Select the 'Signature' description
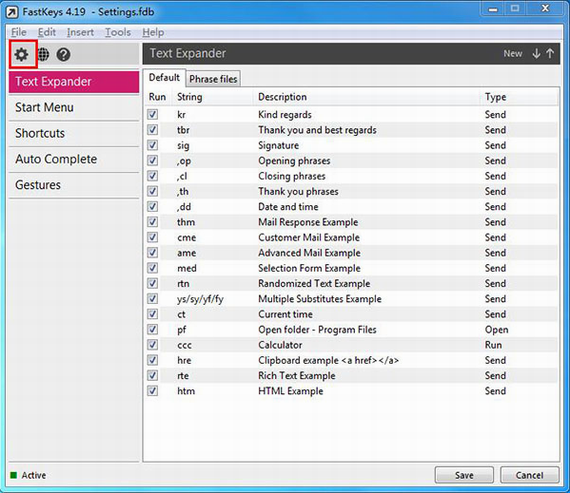 [278, 145]
